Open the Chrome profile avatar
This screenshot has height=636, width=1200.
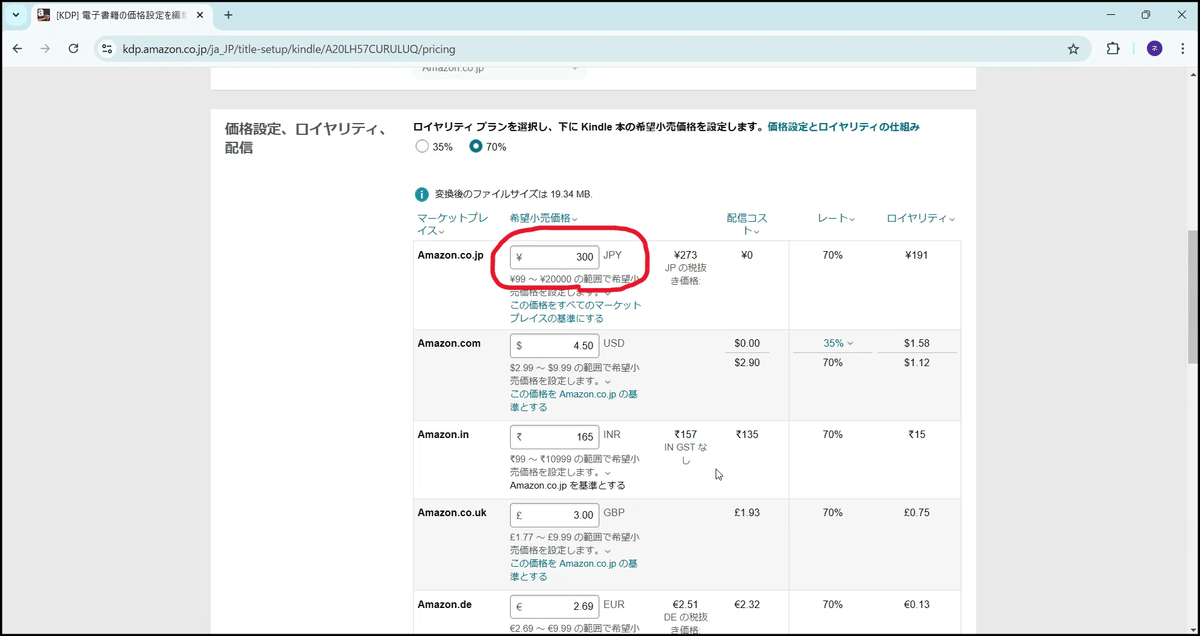click(1154, 48)
